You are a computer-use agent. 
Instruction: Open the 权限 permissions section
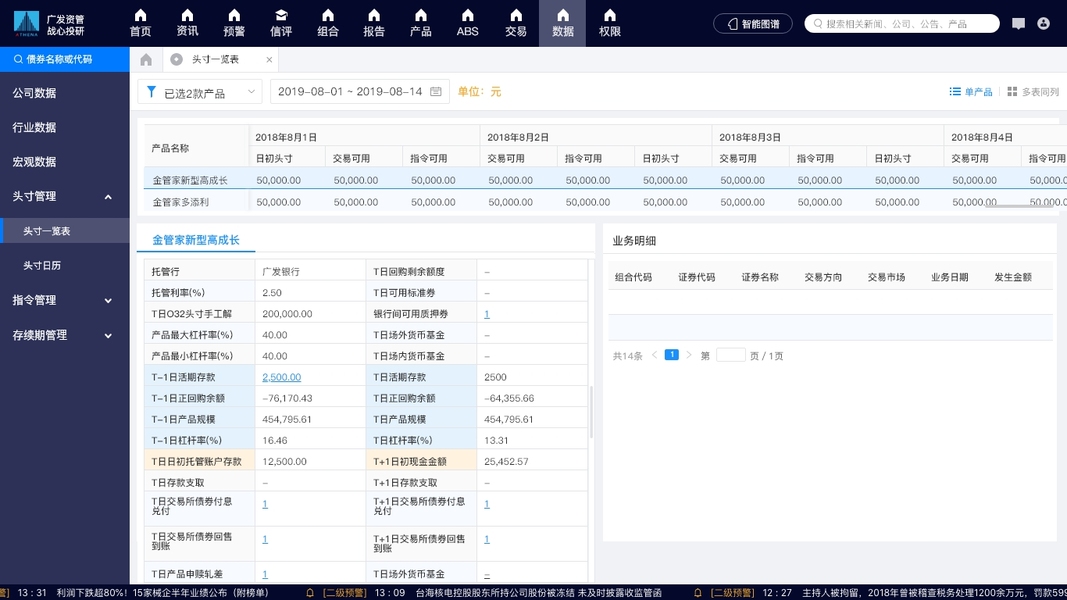(610, 23)
